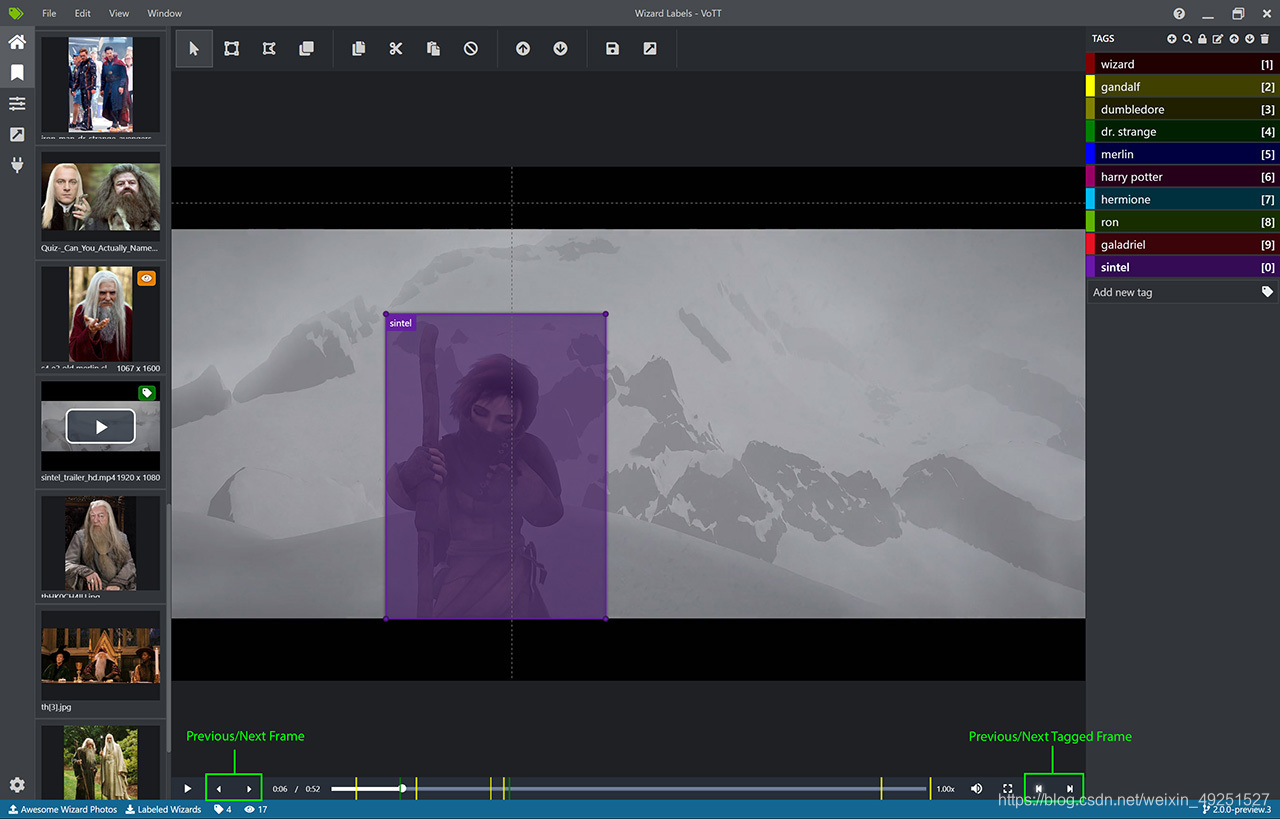
Task: Open Connections plug icon in sidebar
Action: [x=17, y=165]
